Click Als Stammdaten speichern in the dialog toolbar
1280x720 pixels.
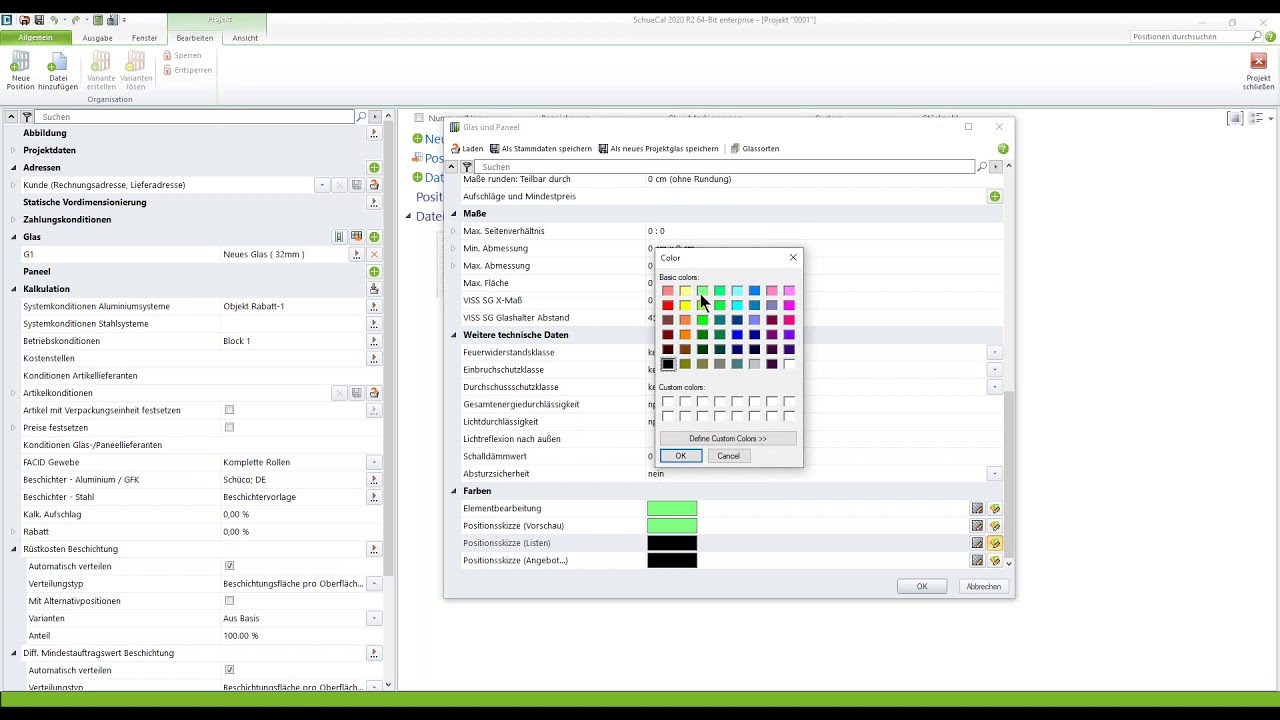point(540,149)
